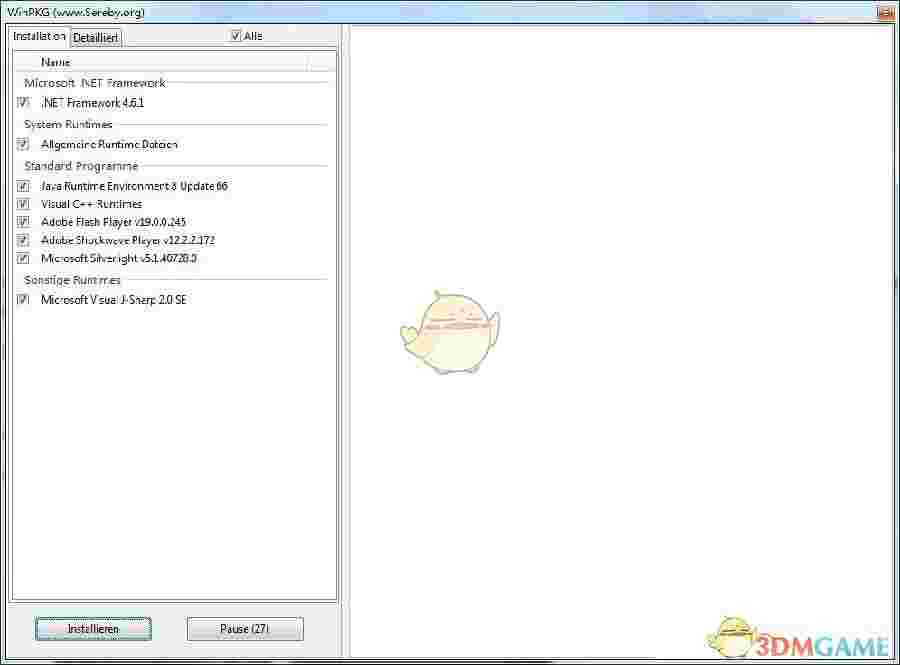
Task: Toggle the Alle checkbox
Action: pyautogui.click(x=236, y=34)
